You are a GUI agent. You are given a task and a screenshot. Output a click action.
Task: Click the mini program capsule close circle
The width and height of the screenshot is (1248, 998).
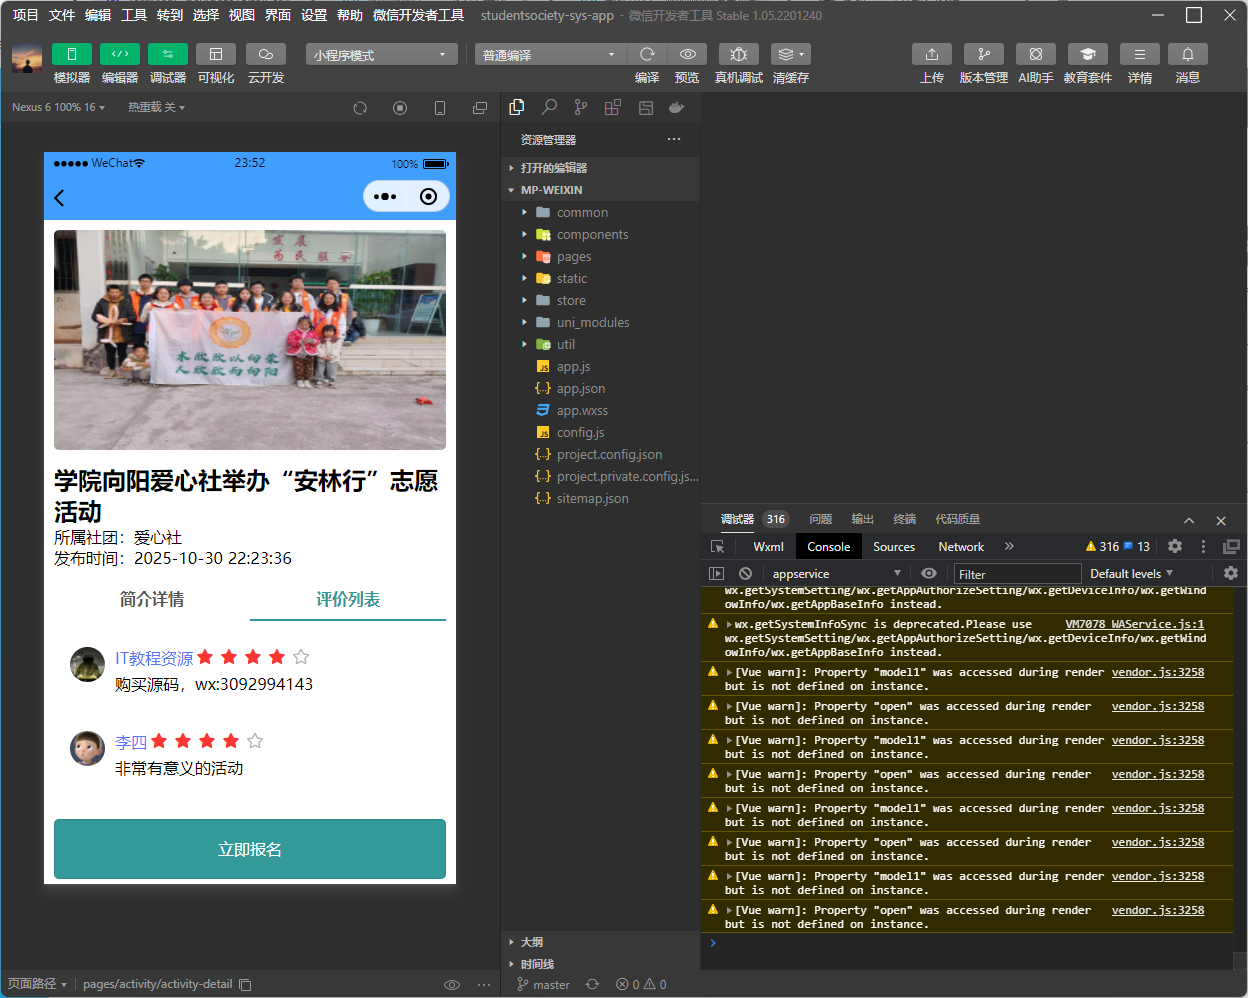coord(428,197)
